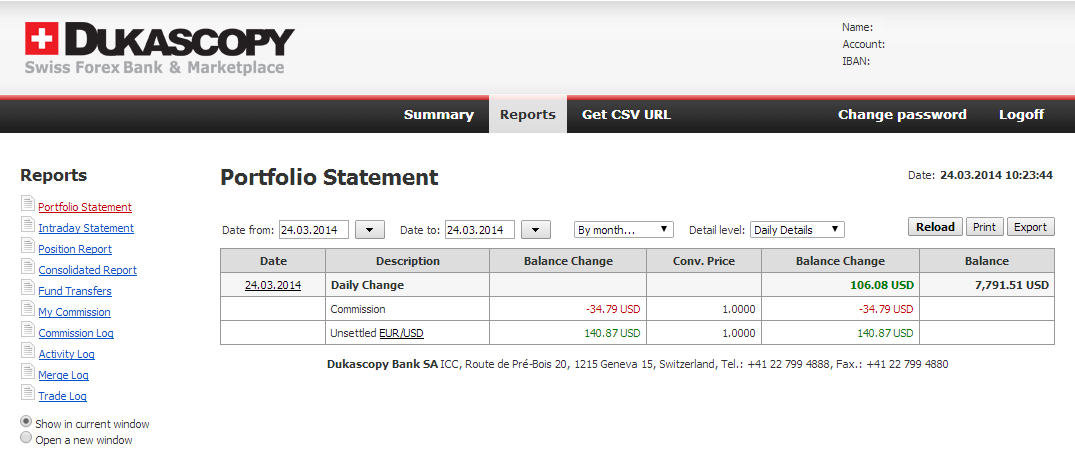1075x474 pixels.
Task: Click document icon beside Portfolio Statement
Action: click(27, 204)
